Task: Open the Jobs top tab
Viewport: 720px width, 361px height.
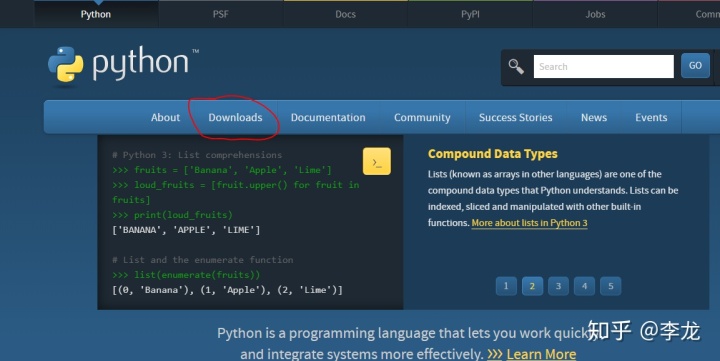Action: click(595, 14)
